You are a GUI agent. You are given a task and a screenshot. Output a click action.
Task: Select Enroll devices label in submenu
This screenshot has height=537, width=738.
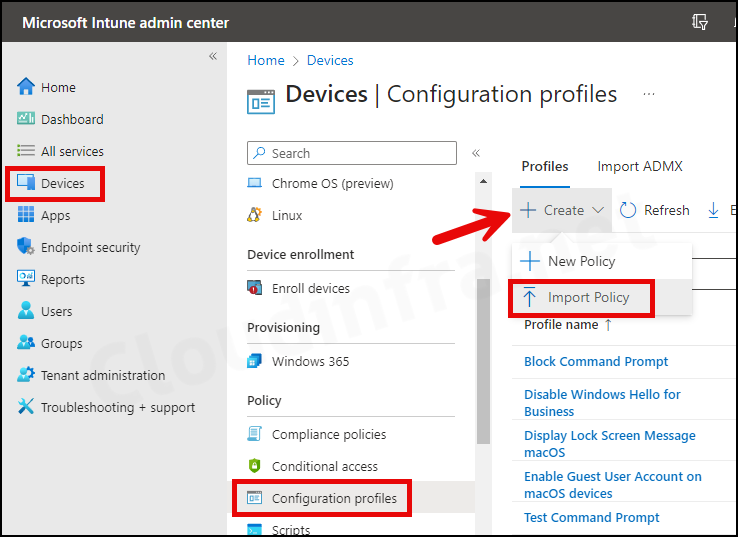(311, 288)
